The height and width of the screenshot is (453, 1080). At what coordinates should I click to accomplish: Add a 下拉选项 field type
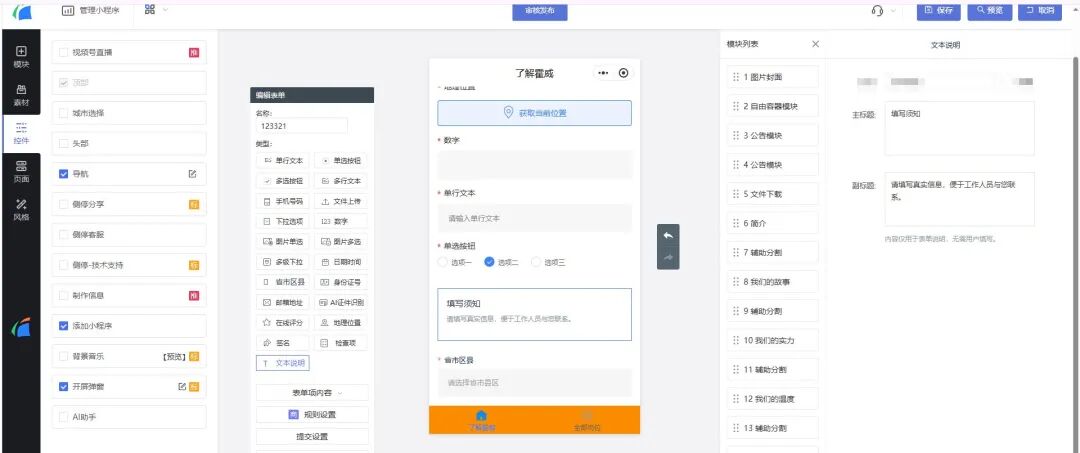tap(283, 222)
